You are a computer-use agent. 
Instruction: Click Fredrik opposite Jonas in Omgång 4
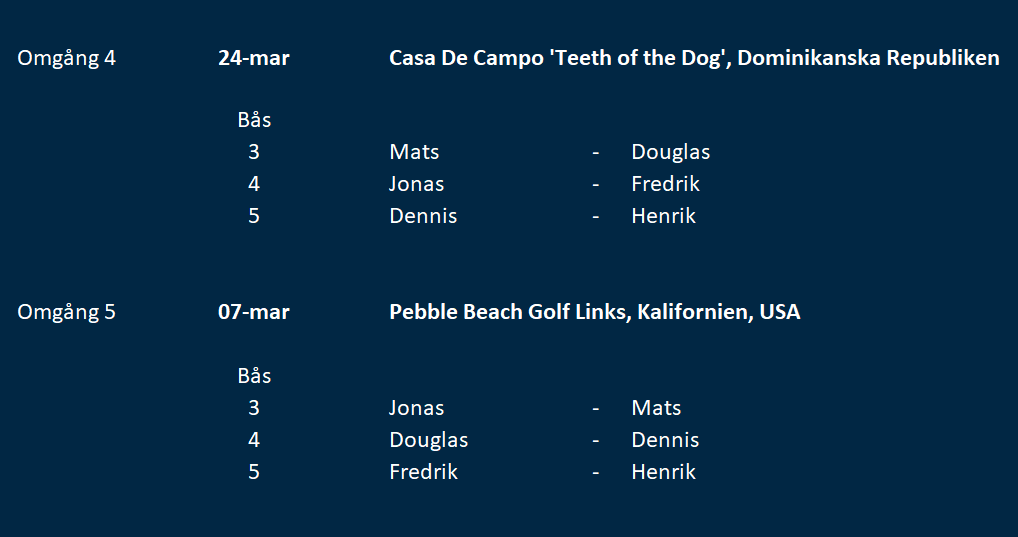coord(665,184)
